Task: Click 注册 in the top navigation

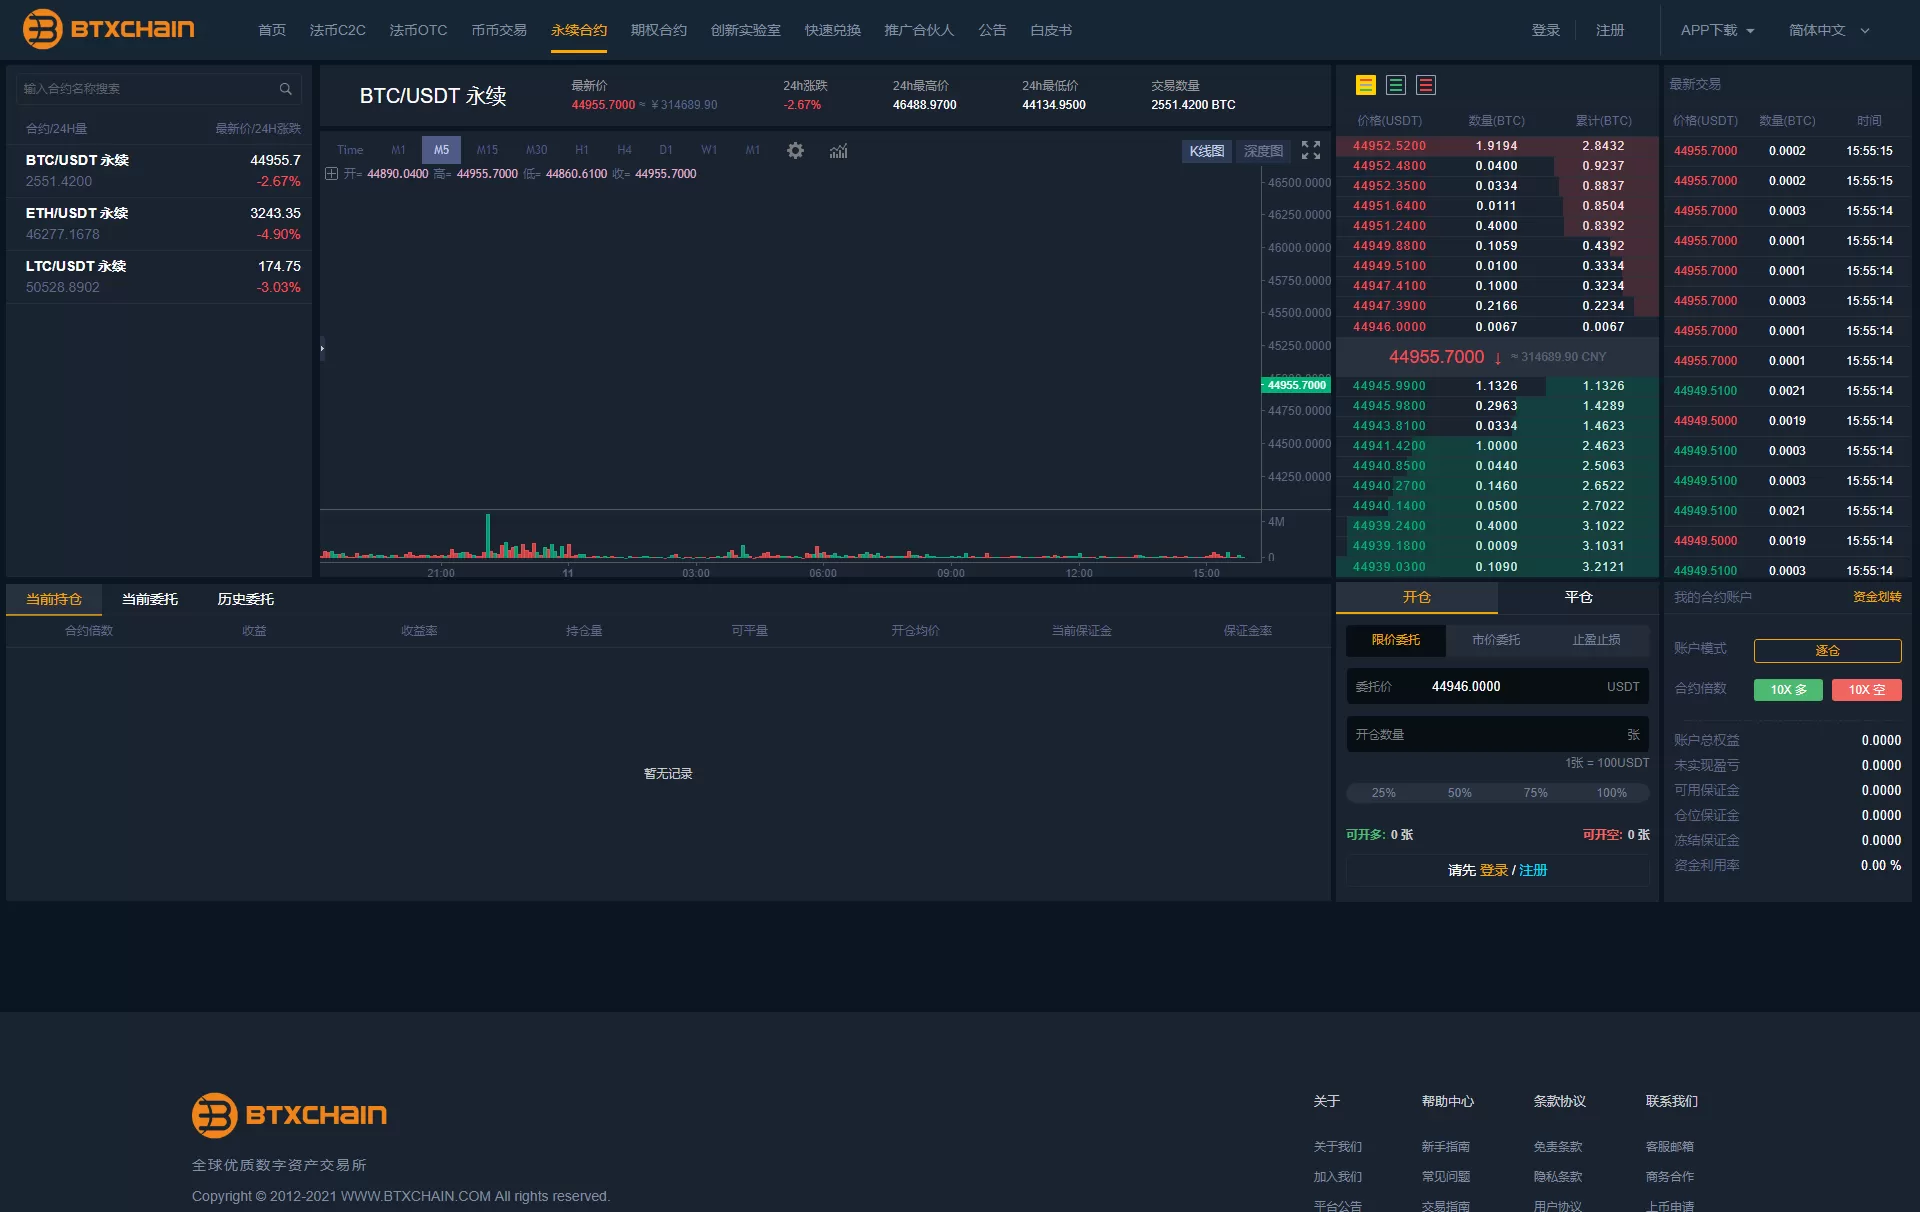Action: [x=1609, y=30]
